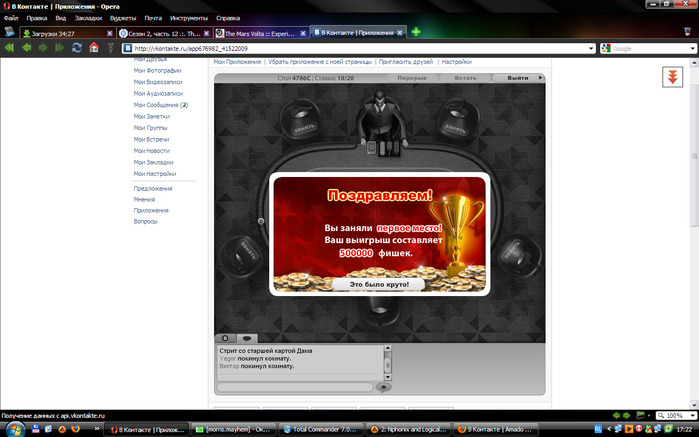Open 'Мои Сообщения (2)' in sidebar
The image size is (699, 437).
click(x=161, y=105)
